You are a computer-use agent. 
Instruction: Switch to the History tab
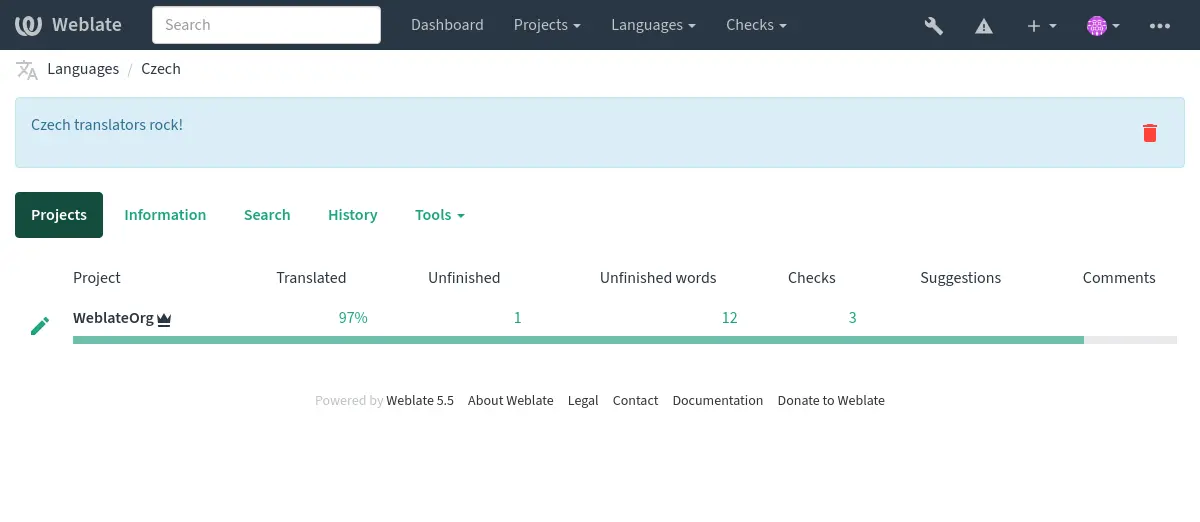point(352,215)
